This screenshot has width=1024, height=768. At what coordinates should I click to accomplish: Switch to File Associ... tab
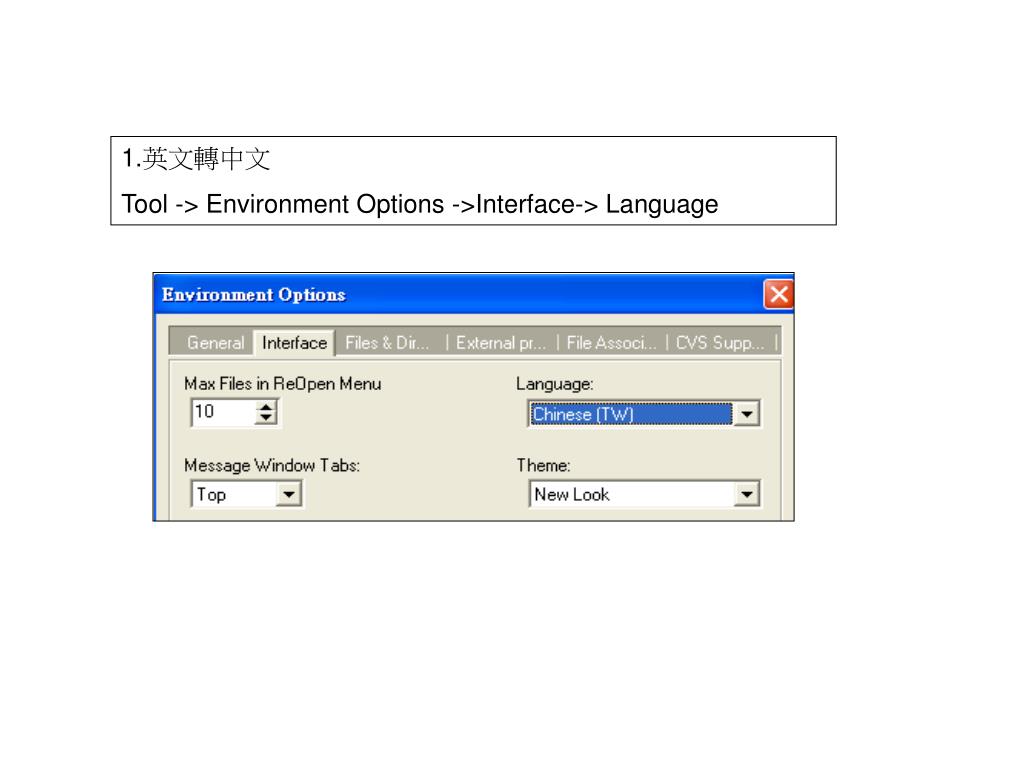click(611, 343)
